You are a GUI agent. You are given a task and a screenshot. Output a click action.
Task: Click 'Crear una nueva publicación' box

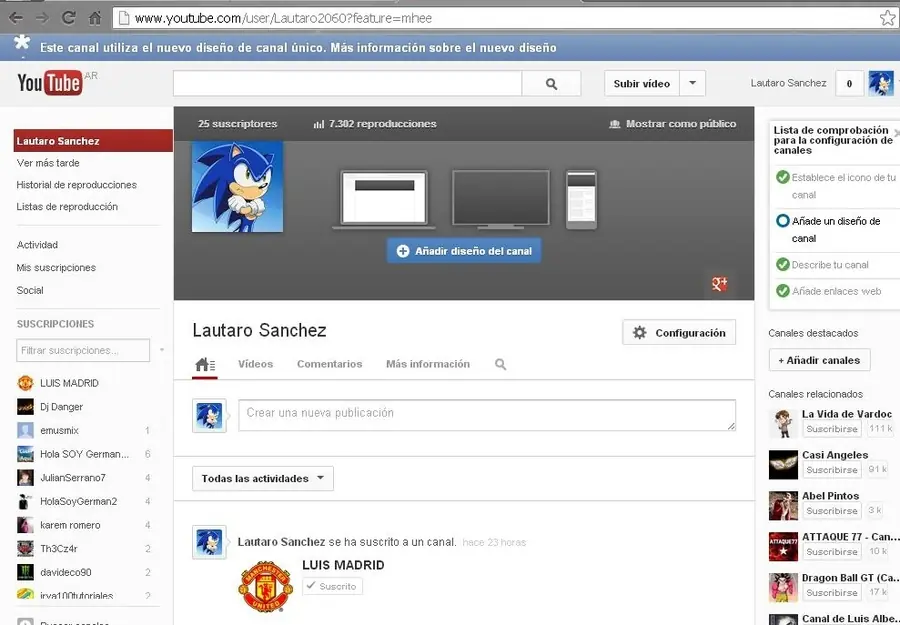[x=487, y=415]
